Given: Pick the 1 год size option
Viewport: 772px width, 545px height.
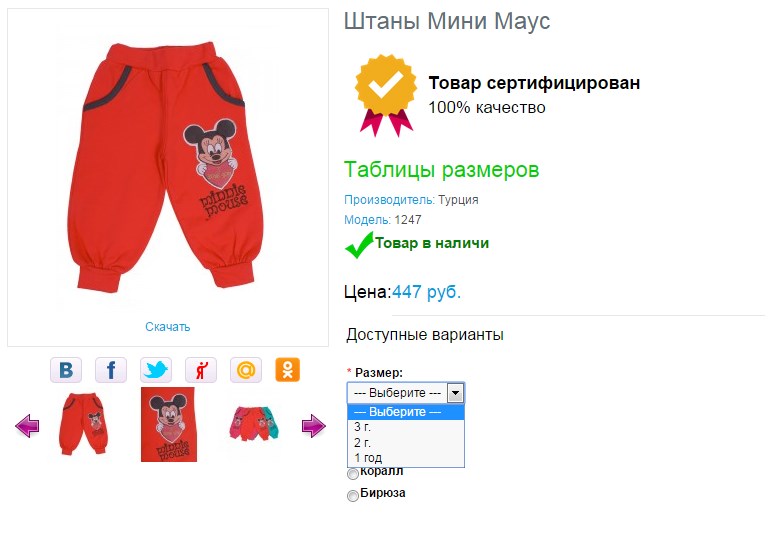Looking at the screenshot, I should 406,458.
